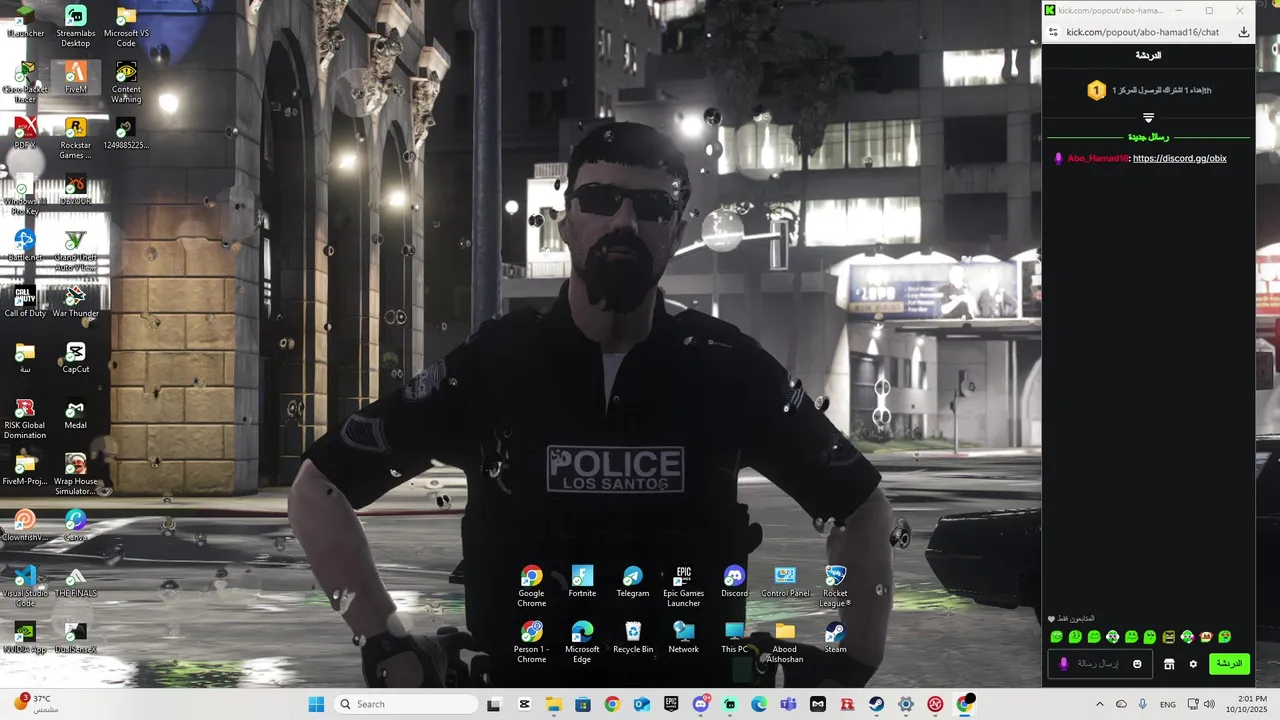Open the taskbar volume control
The height and width of the screenshot is (720, 1280).
(x=1209, y=704)
